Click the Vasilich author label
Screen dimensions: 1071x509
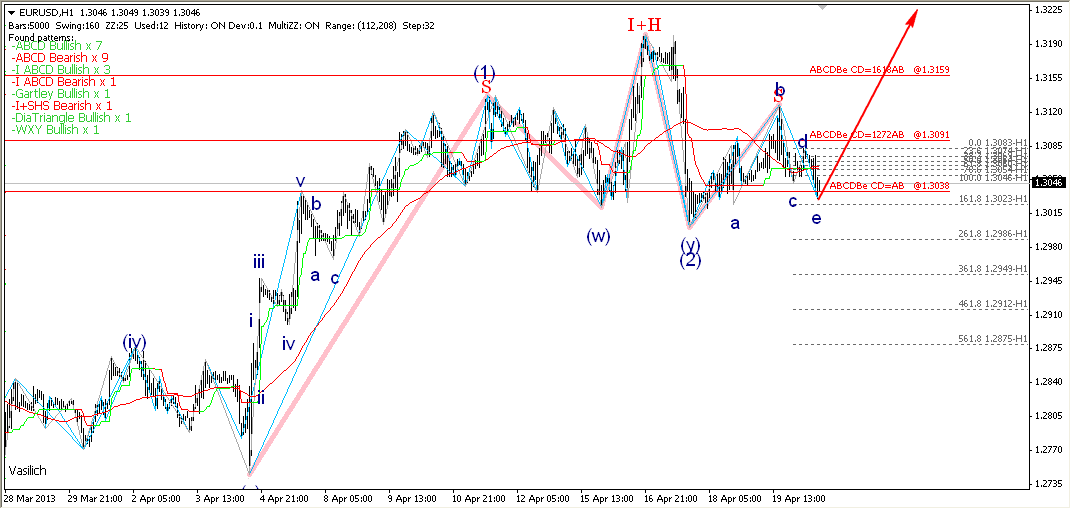28,470
